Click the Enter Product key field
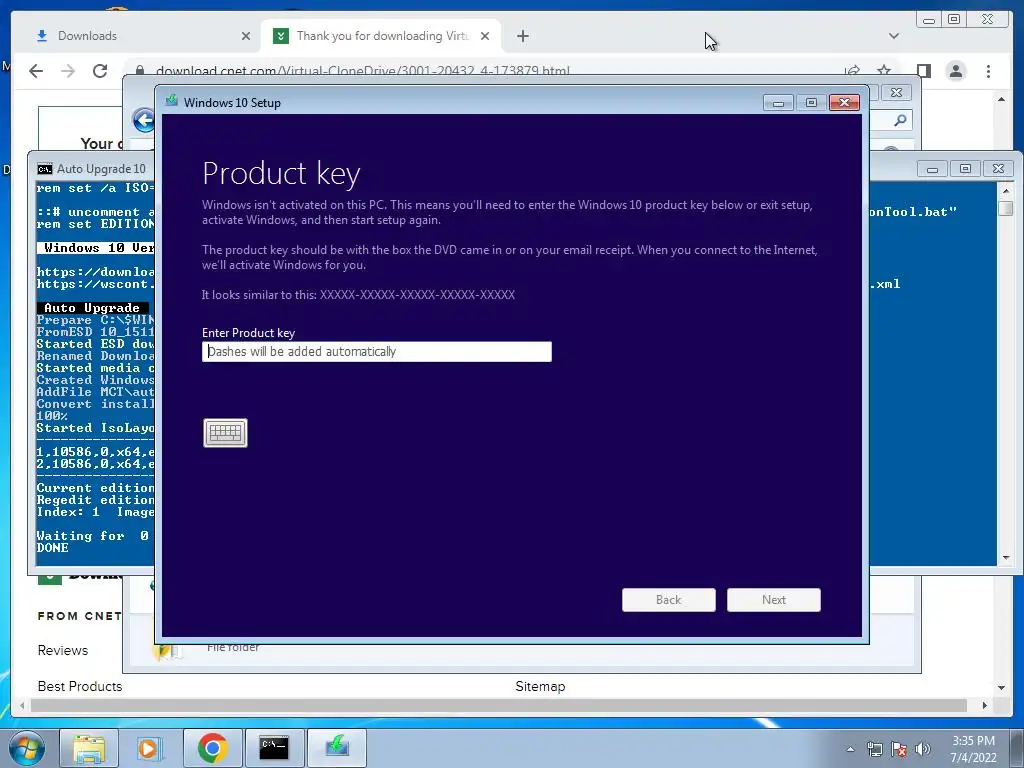Viewport: 1024px width, 768px height. (377, 351)
